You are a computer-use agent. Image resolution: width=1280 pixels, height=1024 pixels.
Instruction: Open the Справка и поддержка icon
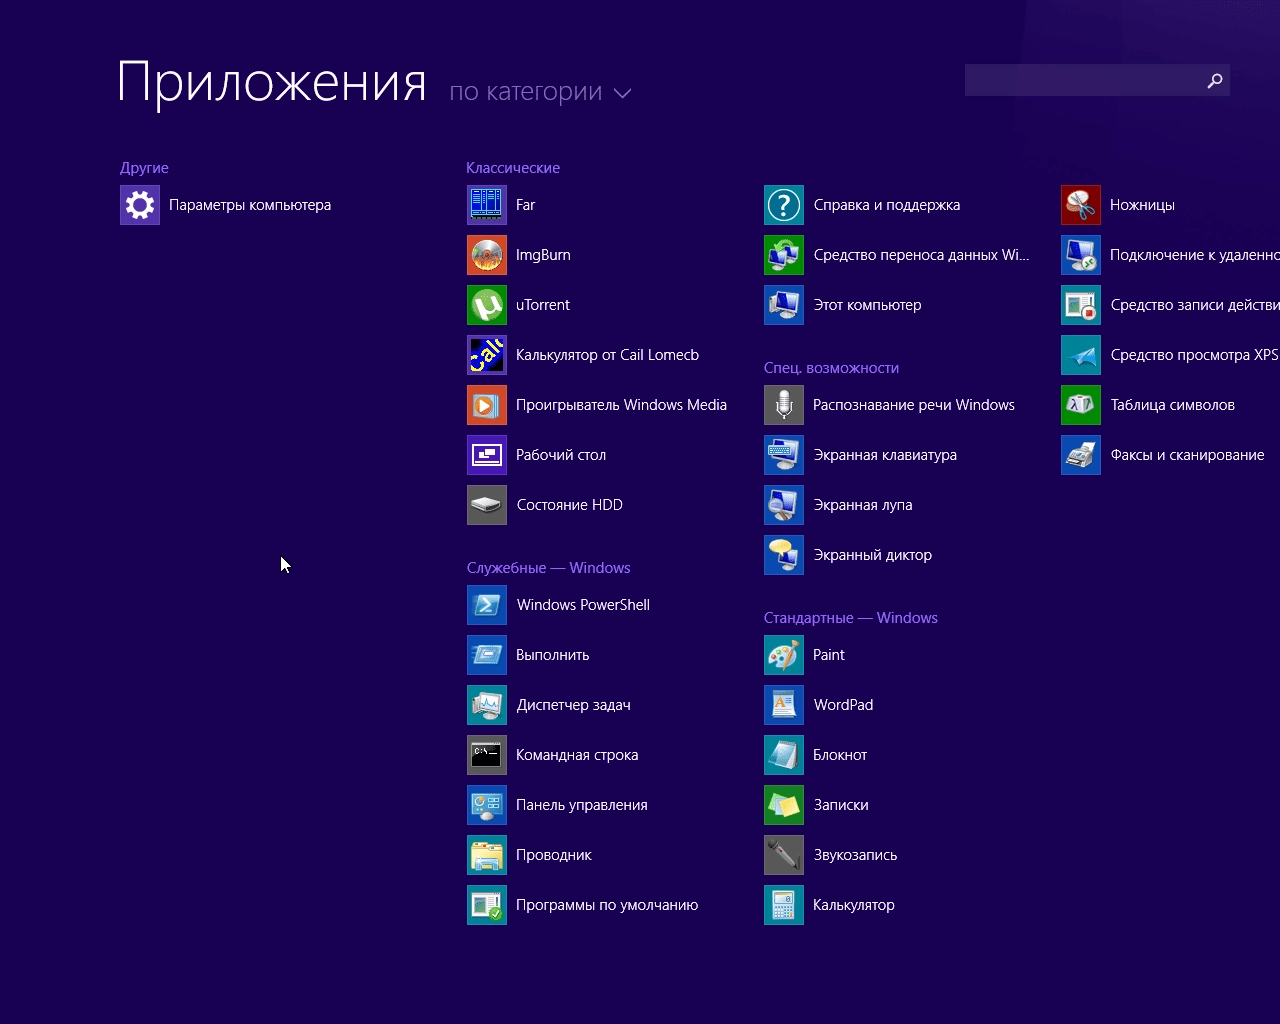tap(784, 205)
